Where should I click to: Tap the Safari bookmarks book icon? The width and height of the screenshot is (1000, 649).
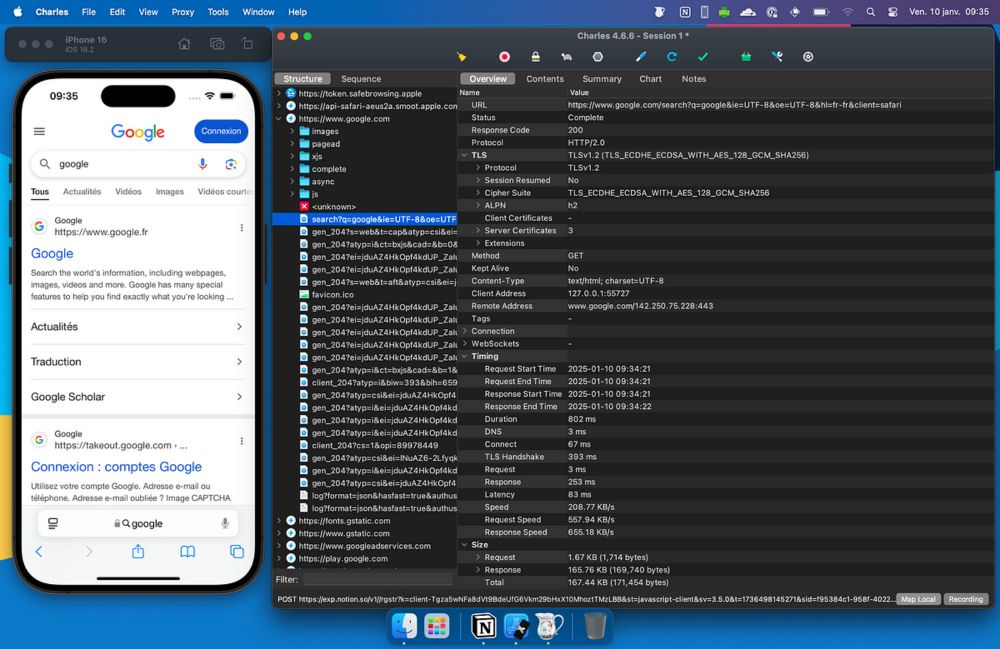(188, 551)
